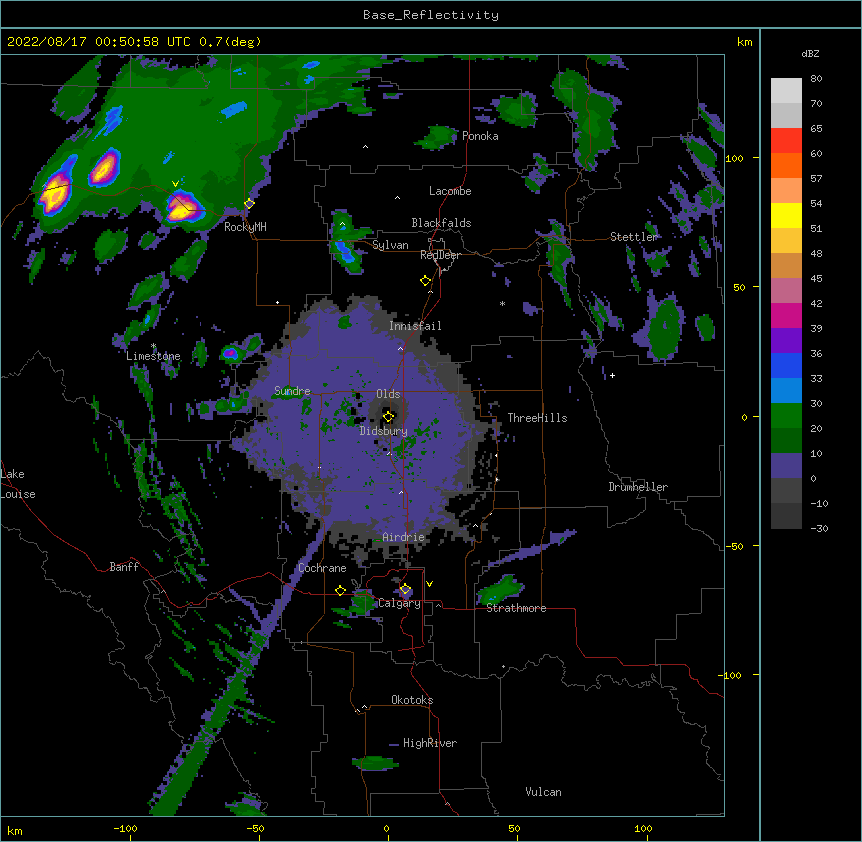Click the Olds label
This screenshot has height=842, width=862.
(388, 394)
